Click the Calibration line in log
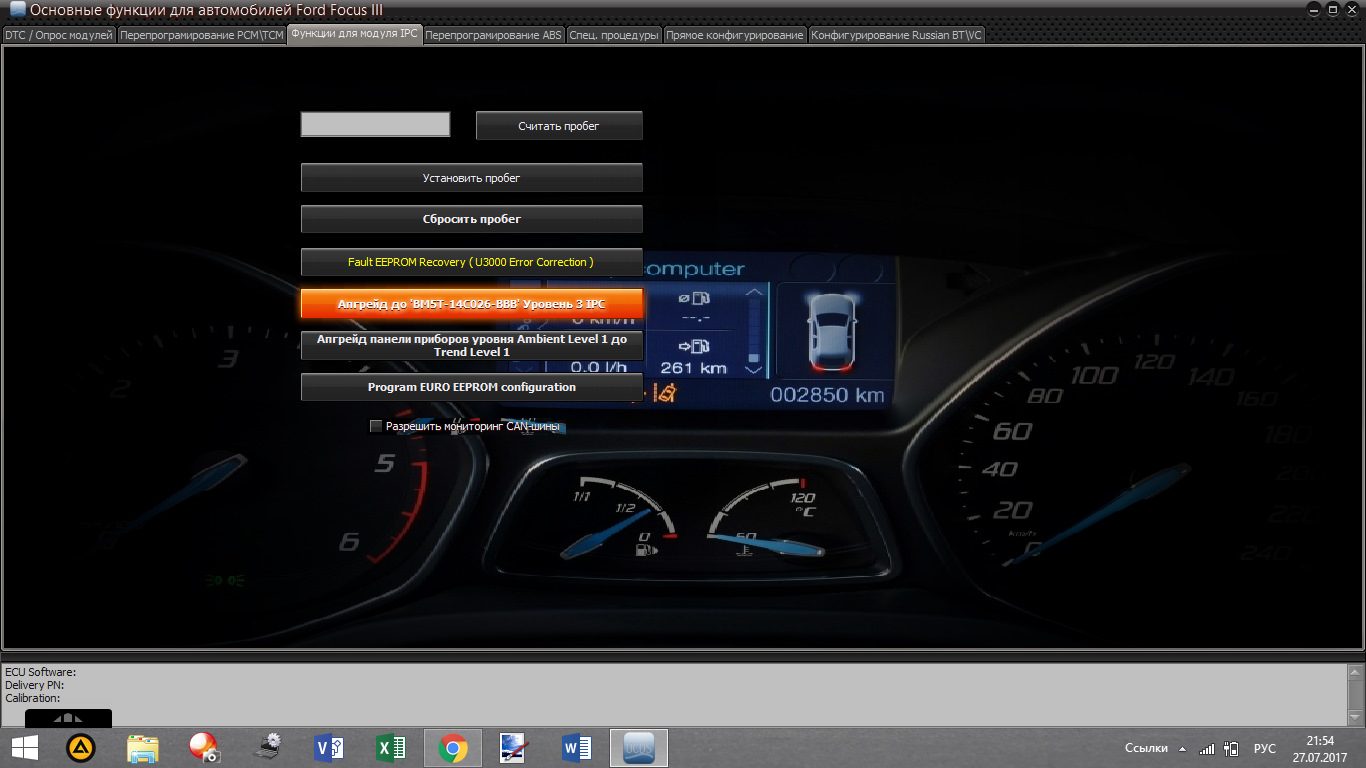This screenshot has width=1366, height=768. (x=33, y=698)
